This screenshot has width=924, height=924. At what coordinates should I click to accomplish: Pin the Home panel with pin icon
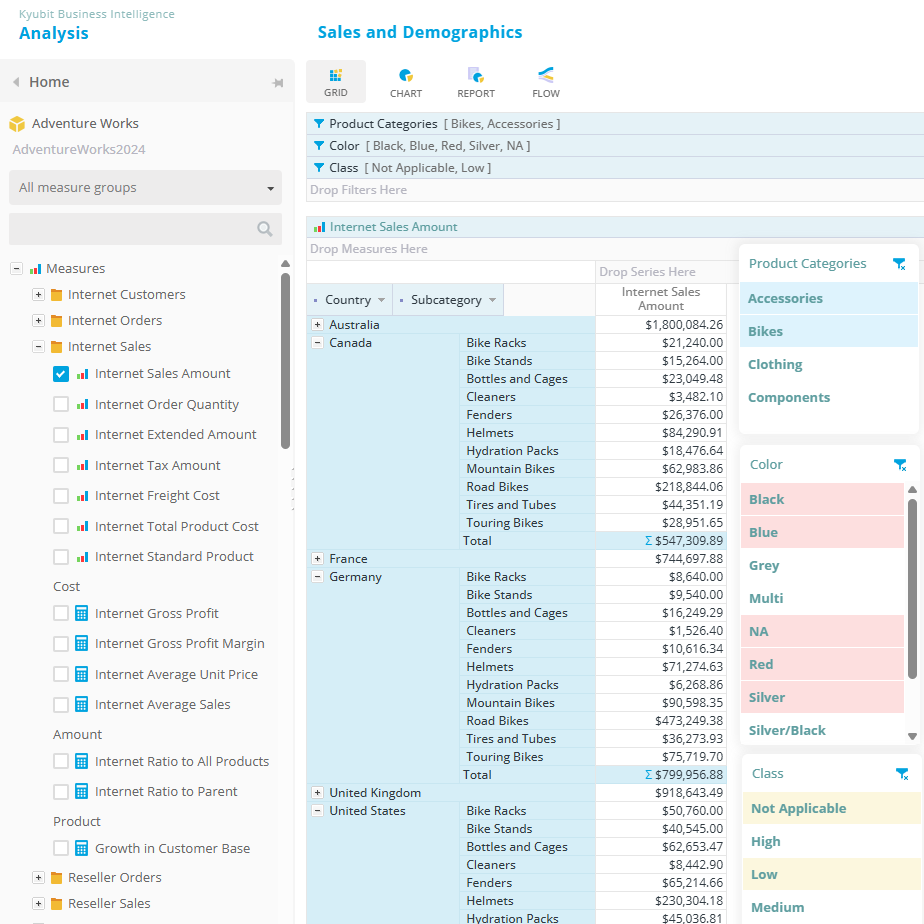pos(278,83)
